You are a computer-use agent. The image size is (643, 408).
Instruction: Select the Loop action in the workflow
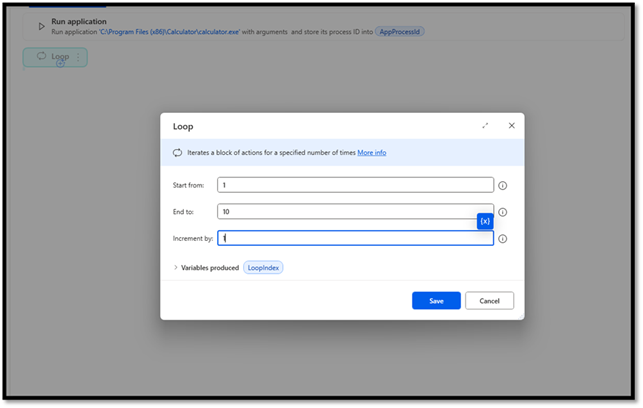(x=52, y=57)
